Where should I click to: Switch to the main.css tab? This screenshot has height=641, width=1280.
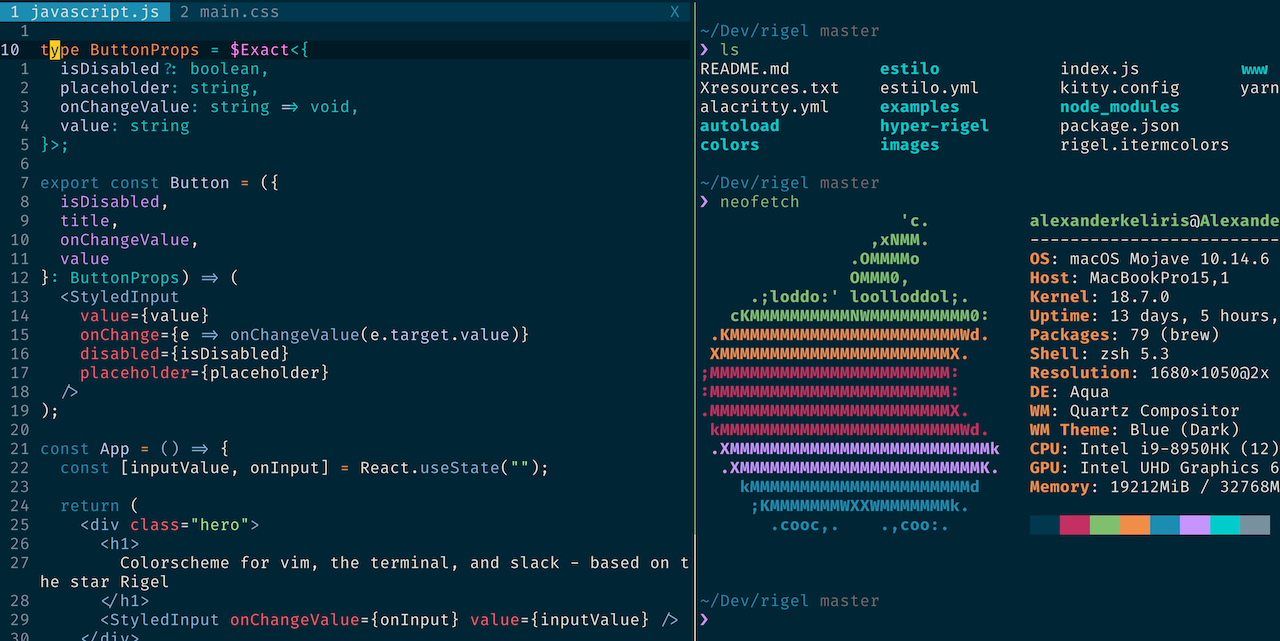[x=229, y=12]
